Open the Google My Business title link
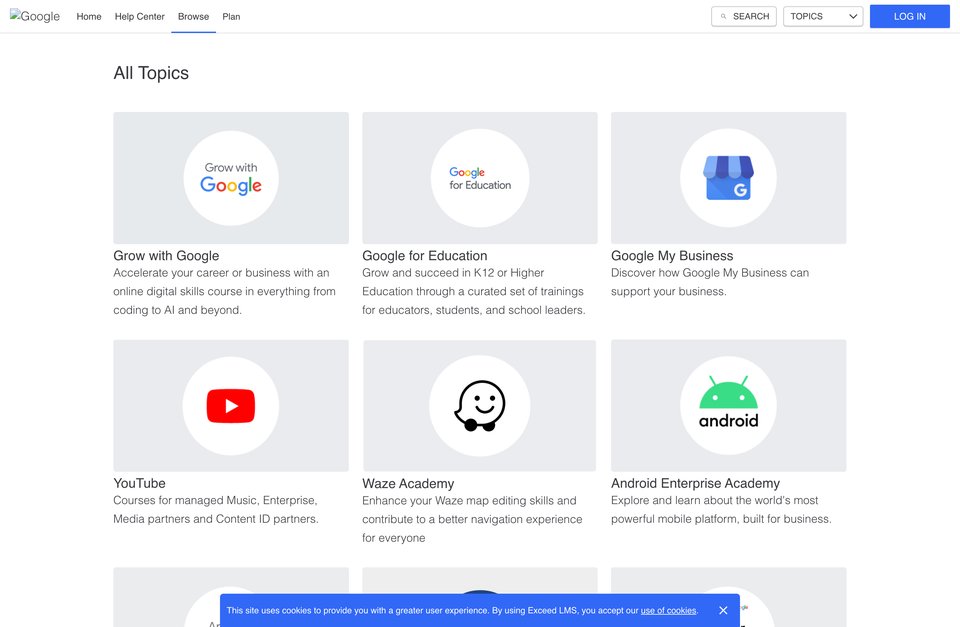Viewport: 960px width, 627px height. 672,256
